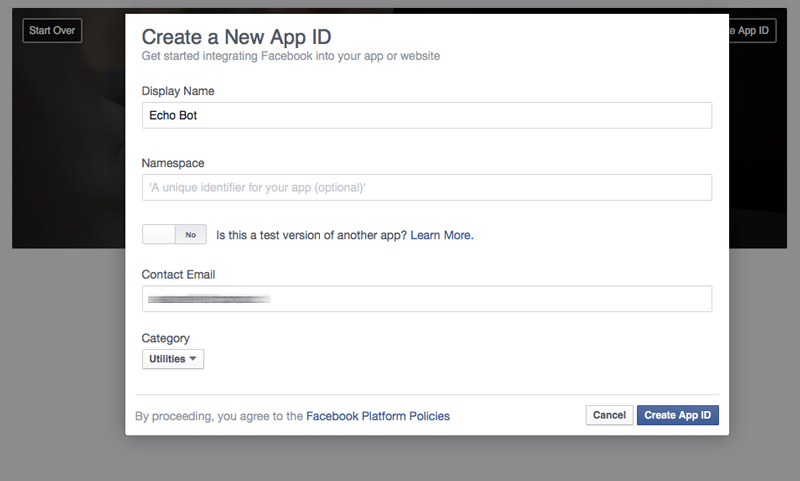Click the Namespace input field
This screenshot has width=800, height=481.
427,187
